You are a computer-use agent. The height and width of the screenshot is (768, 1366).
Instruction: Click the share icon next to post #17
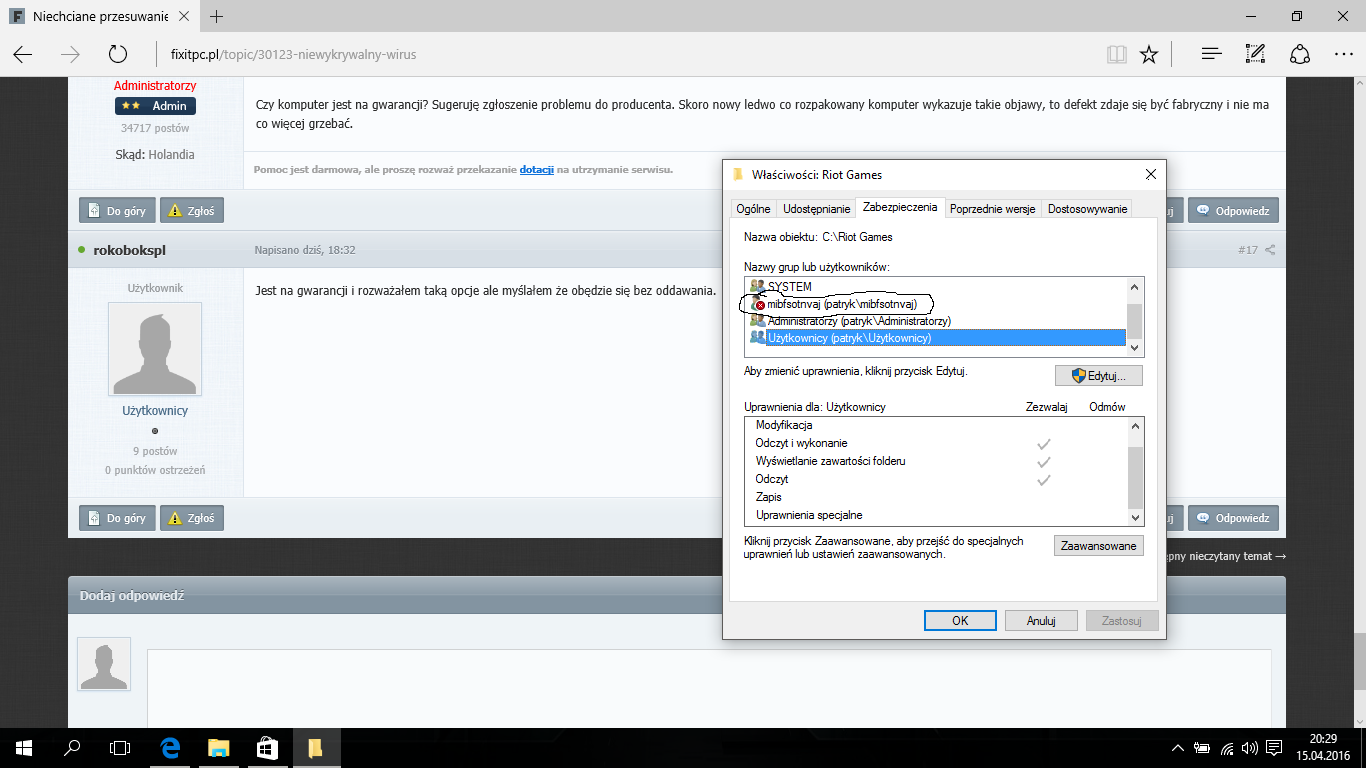(x=1271, y=249)
